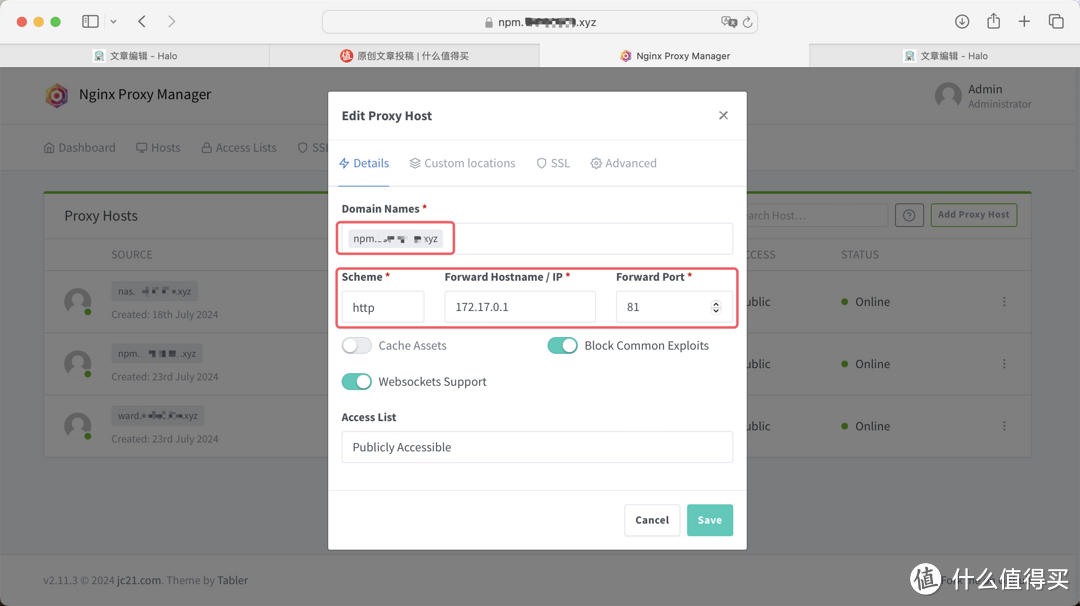This screenshot has width=1080, height=606.
Task: Open the kebab menu on the nas host row
Action: [x=1004, y=301]
